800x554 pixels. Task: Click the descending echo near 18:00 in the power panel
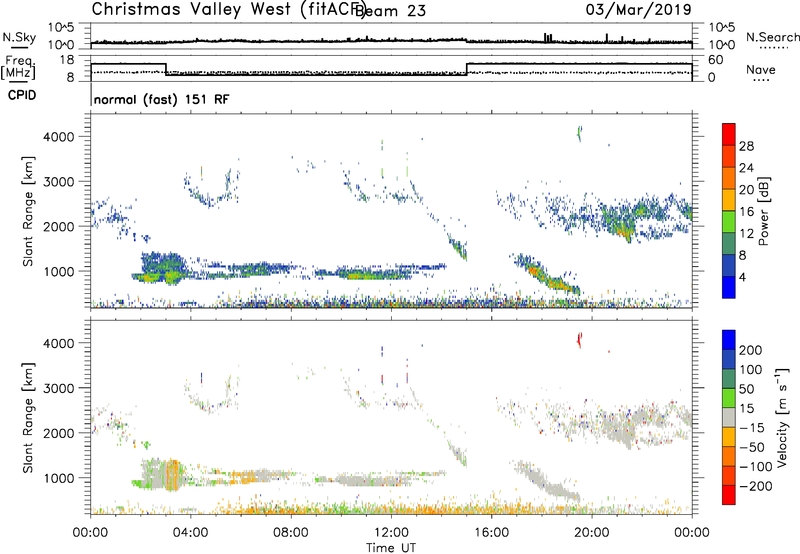pos(548,275)
